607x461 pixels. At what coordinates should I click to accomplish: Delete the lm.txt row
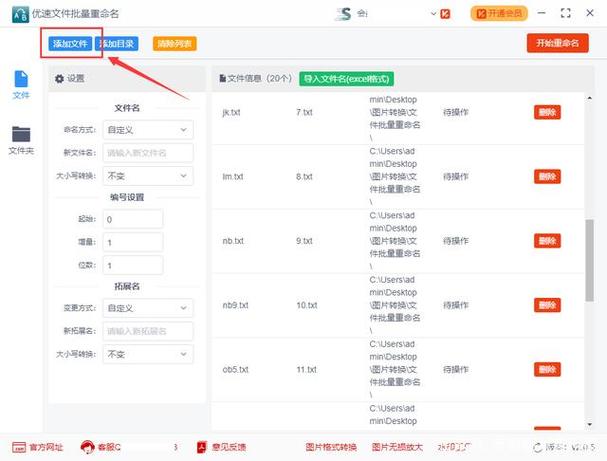click(x=547, y=177)
